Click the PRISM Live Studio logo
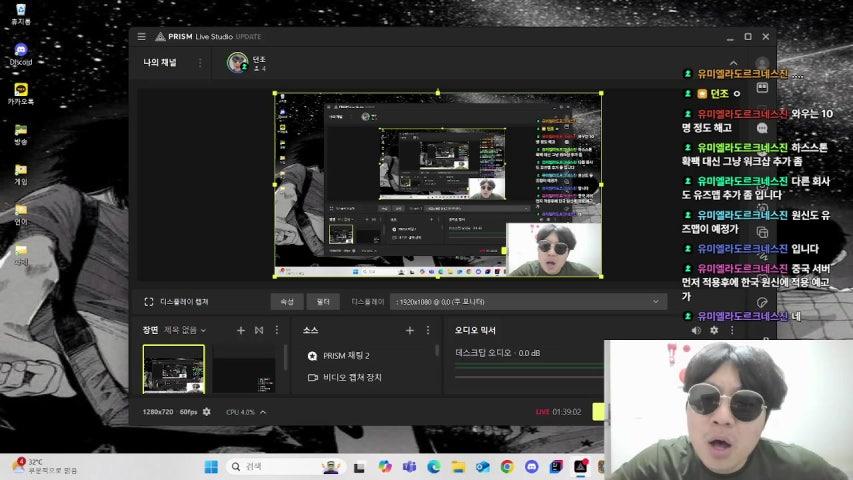The width and height of the screenshot is (853, 480). pyautogui.click(x=160, y=36)
